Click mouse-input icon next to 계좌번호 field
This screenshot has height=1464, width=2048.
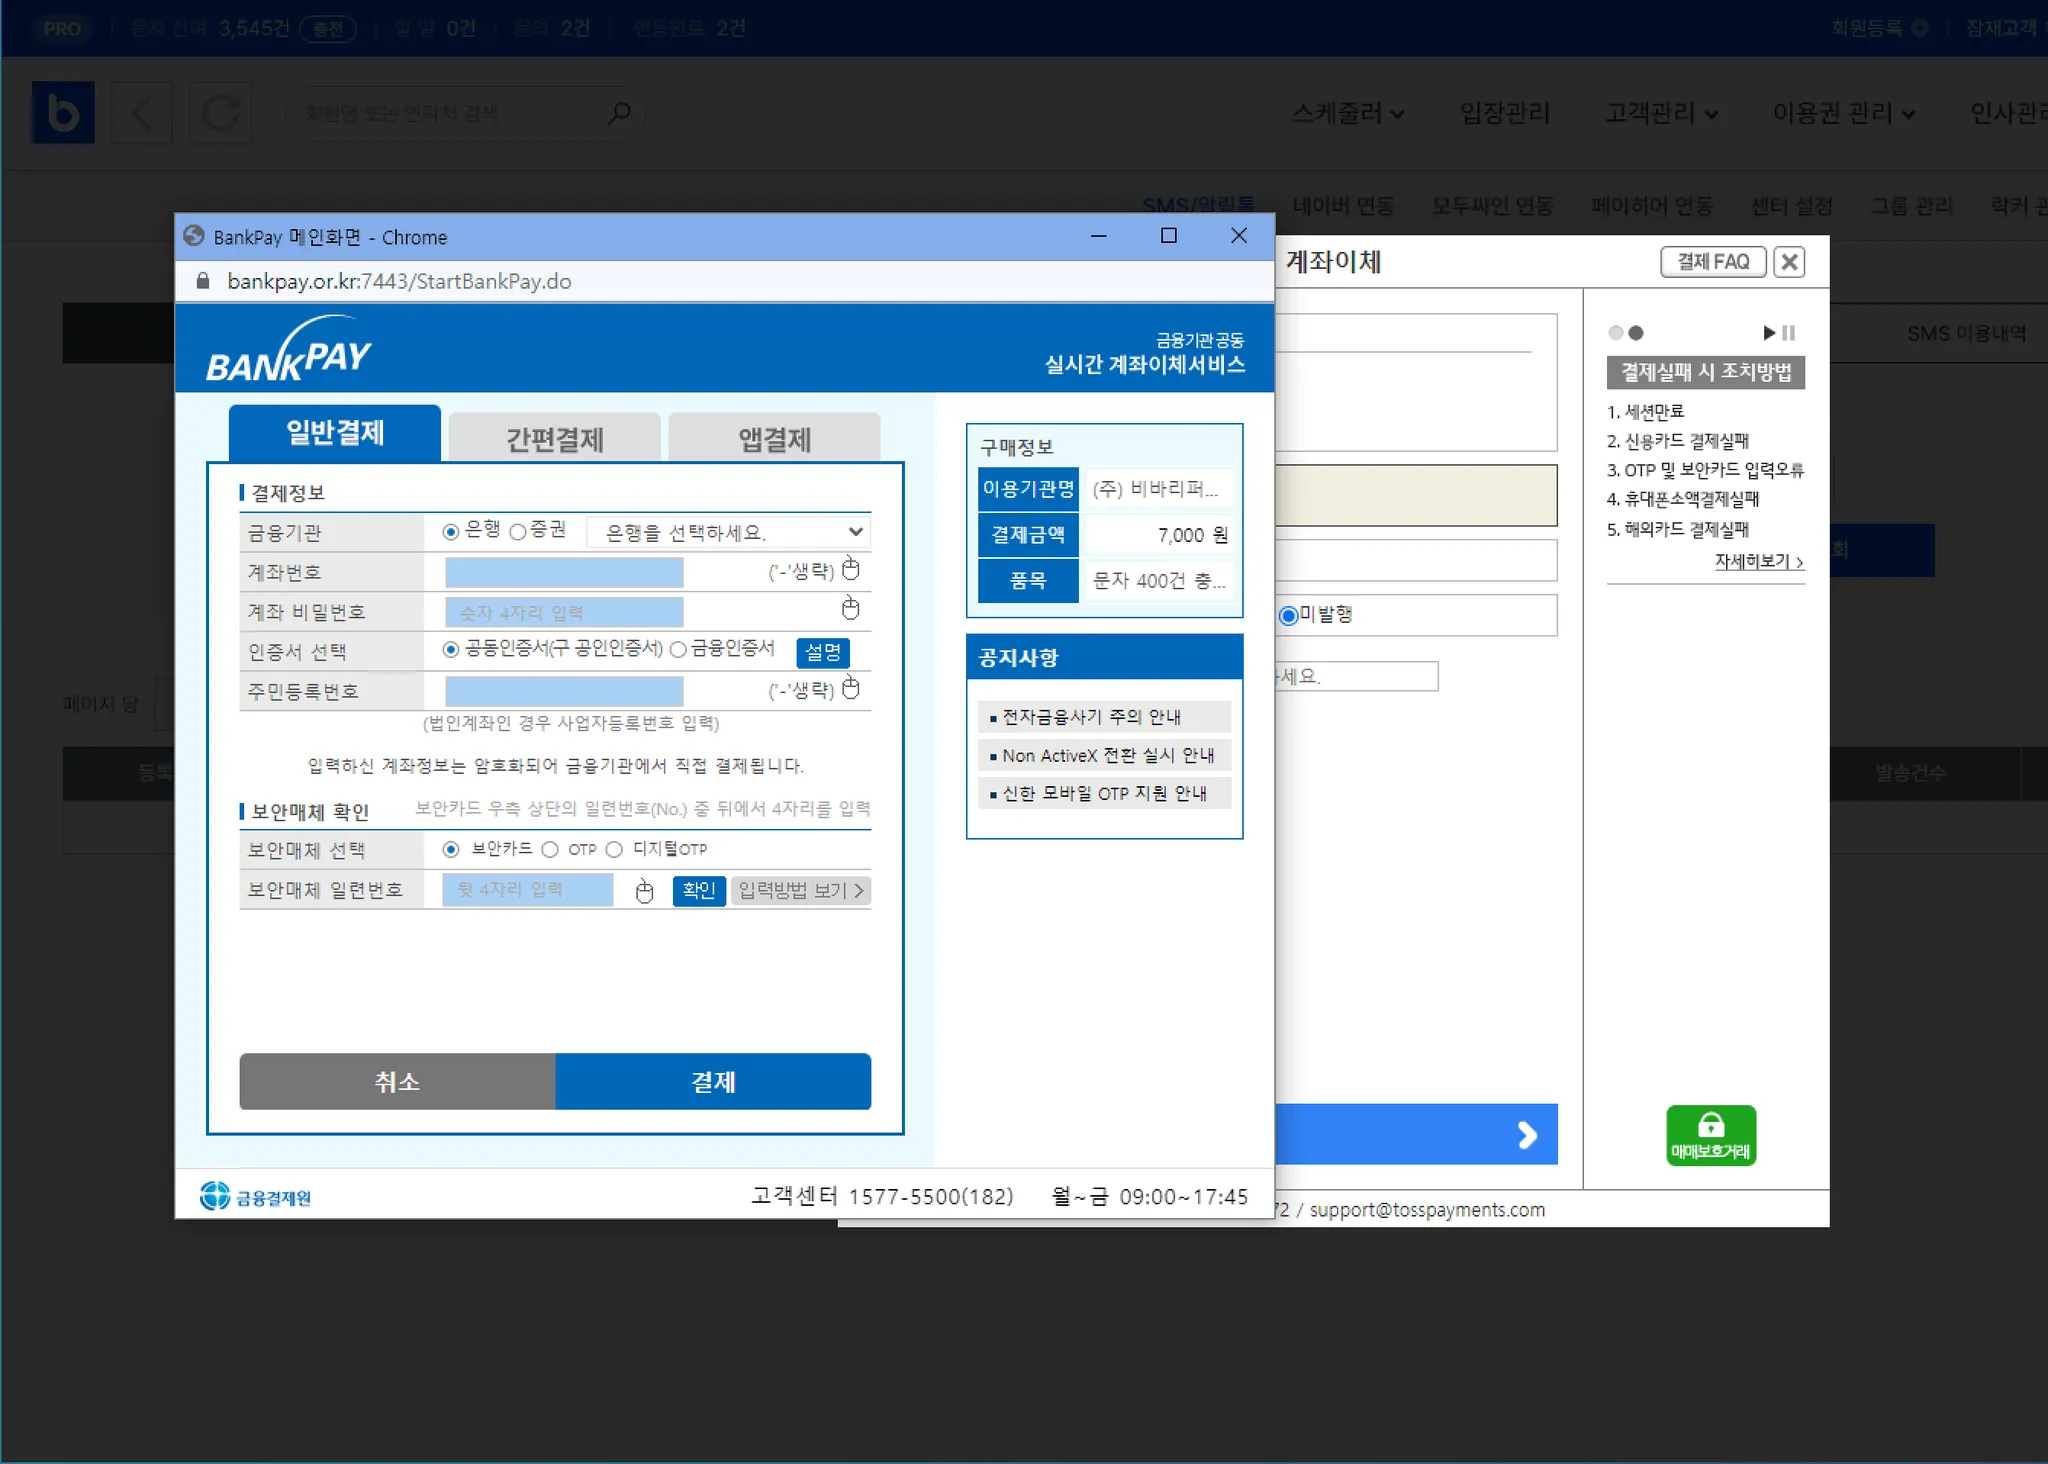(851, 569)
